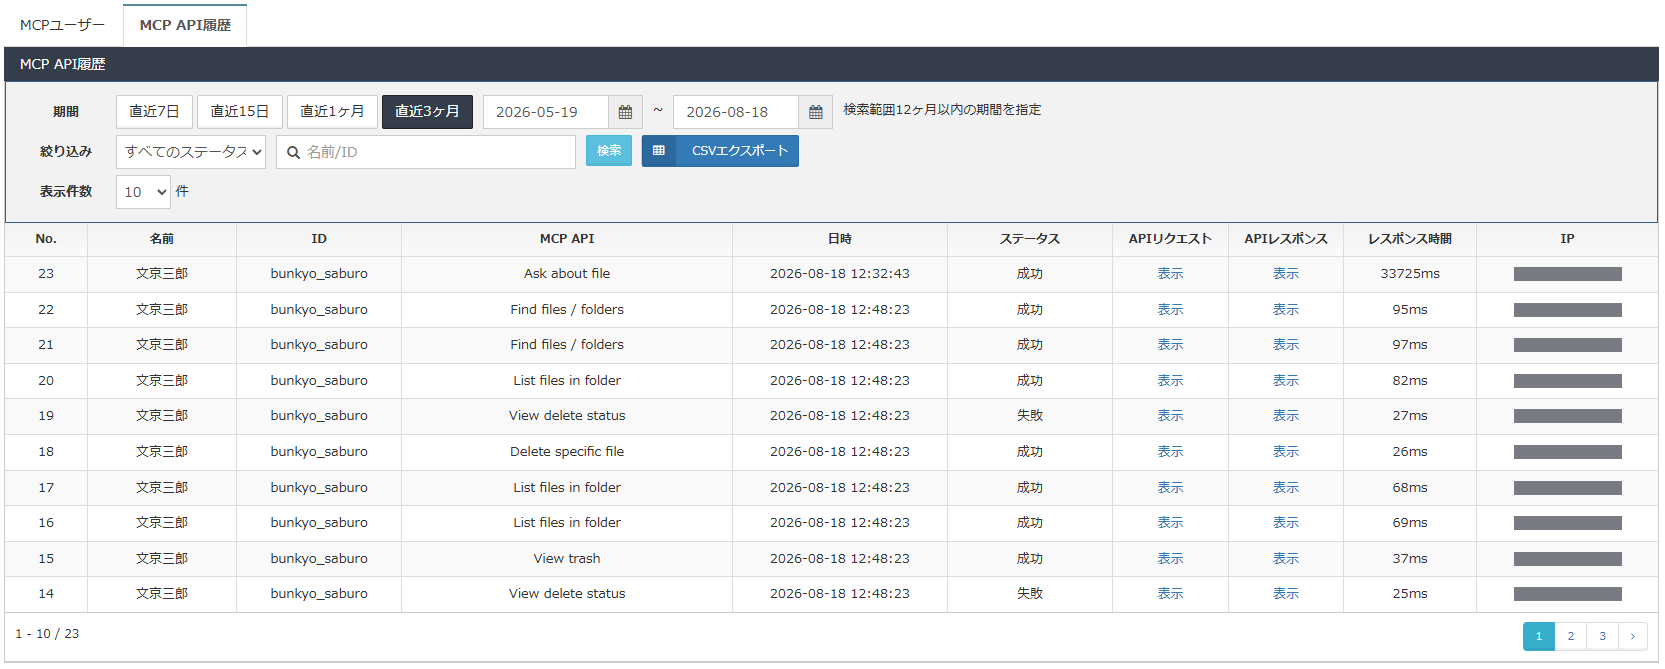Click the 検索 button
Image resolution: width=1665 pixels, height=669 pixels.
(609, 151)
